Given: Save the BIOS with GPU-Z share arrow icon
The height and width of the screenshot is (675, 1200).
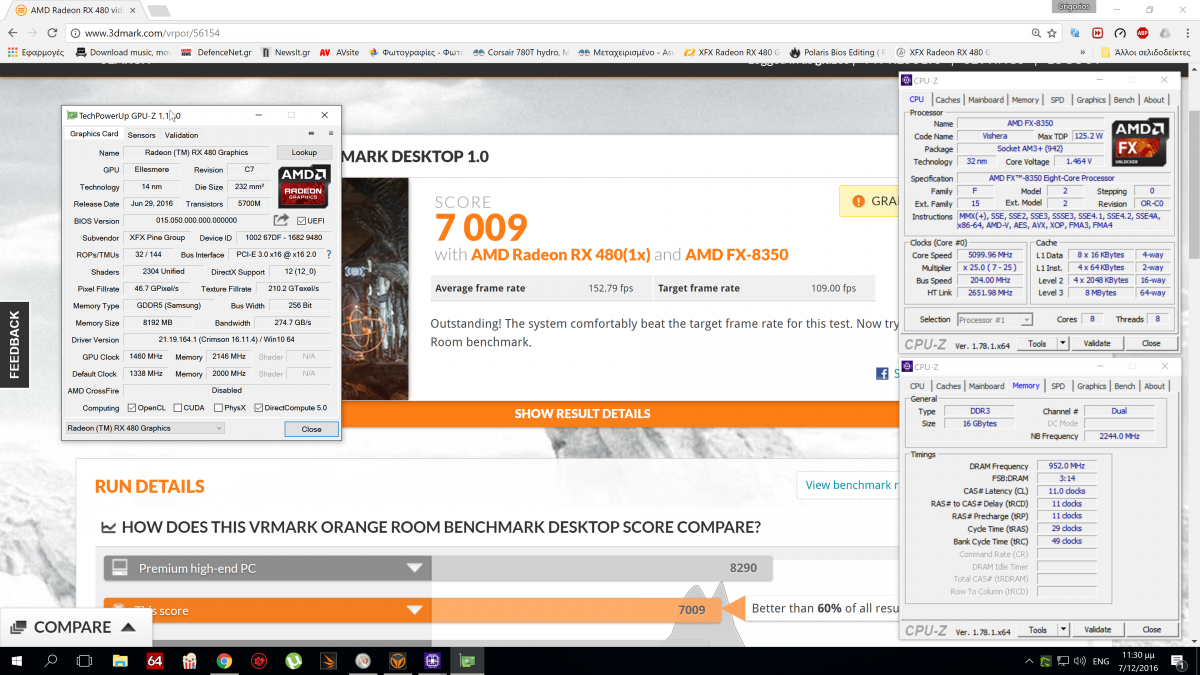Looking at the screenshot, I should coord(281,220).
